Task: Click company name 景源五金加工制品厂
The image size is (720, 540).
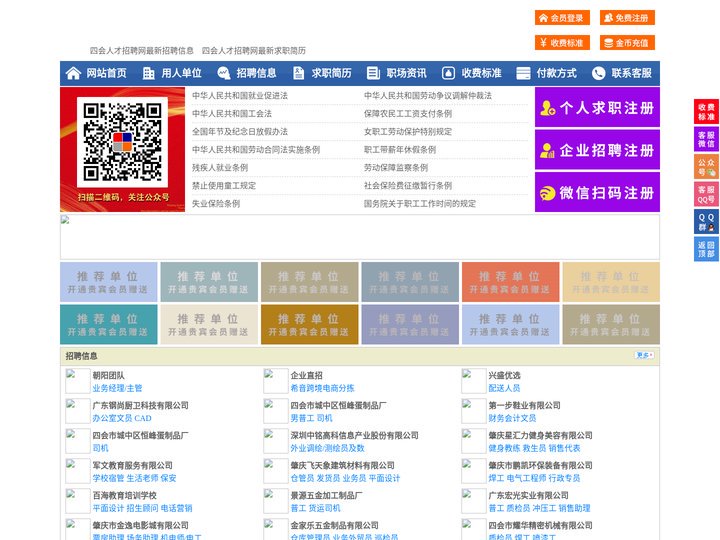Action: click(x=326, y=495)
